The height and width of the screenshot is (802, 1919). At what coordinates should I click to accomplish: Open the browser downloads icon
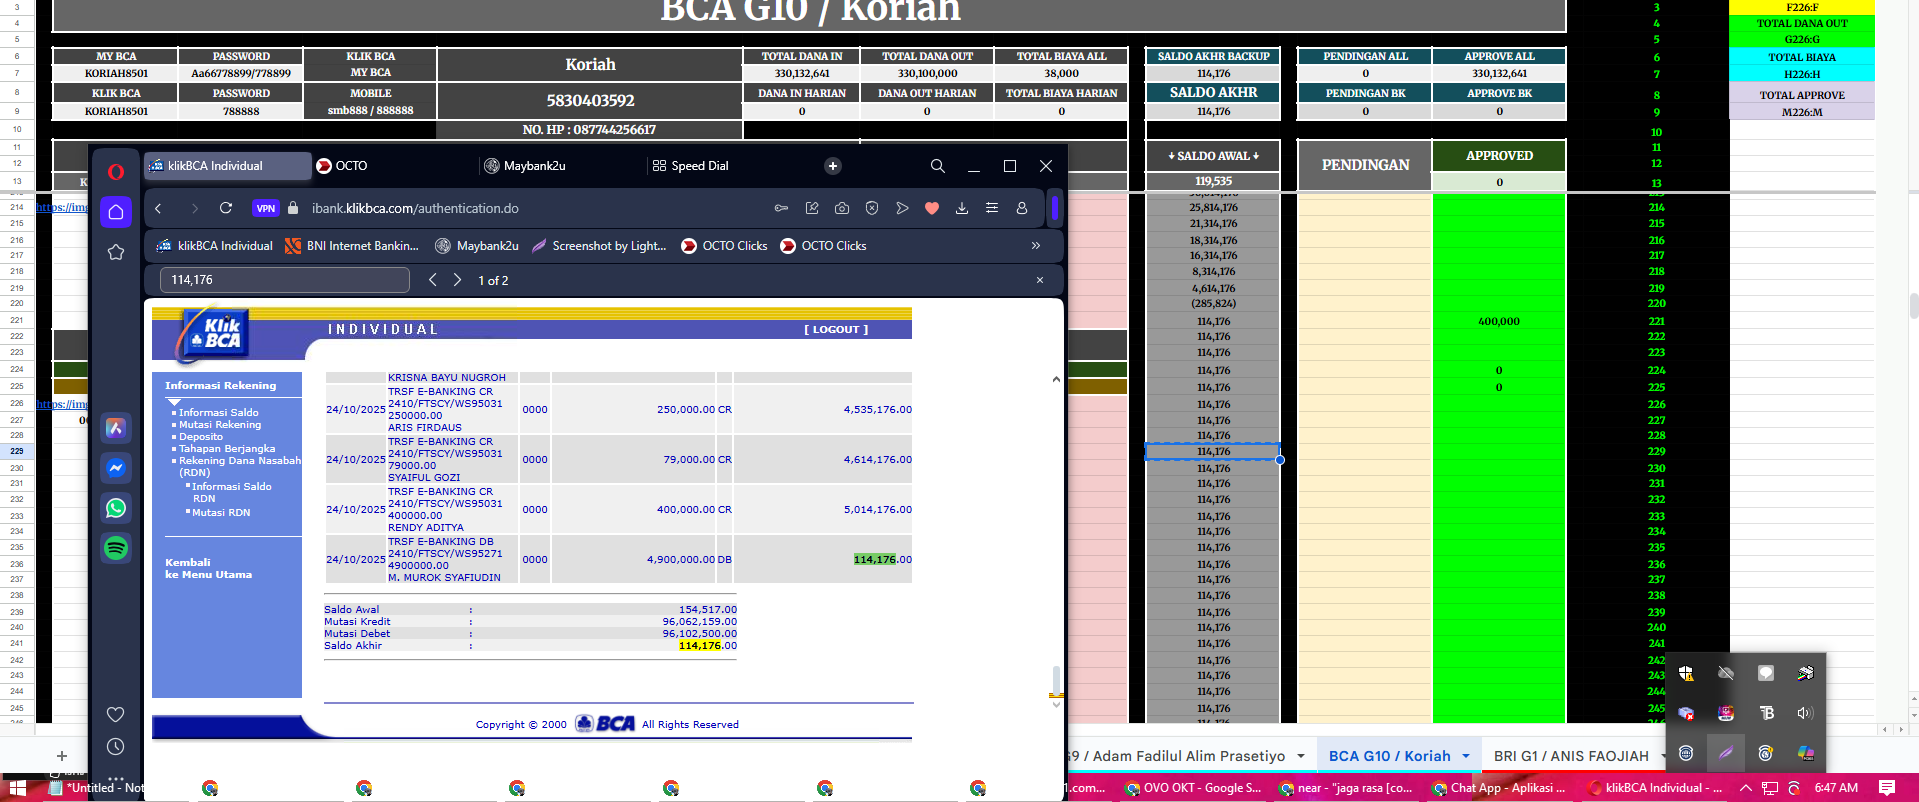[x=962, y=208]
